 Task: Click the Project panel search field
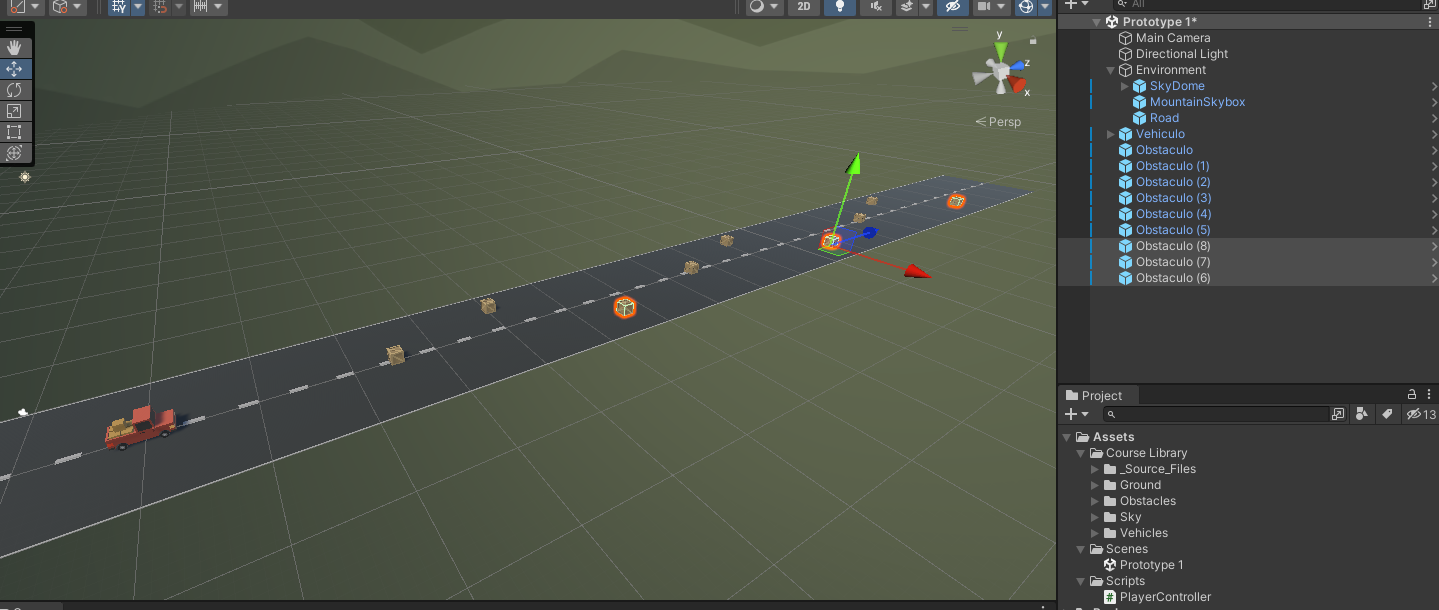tap(1220, 414)
